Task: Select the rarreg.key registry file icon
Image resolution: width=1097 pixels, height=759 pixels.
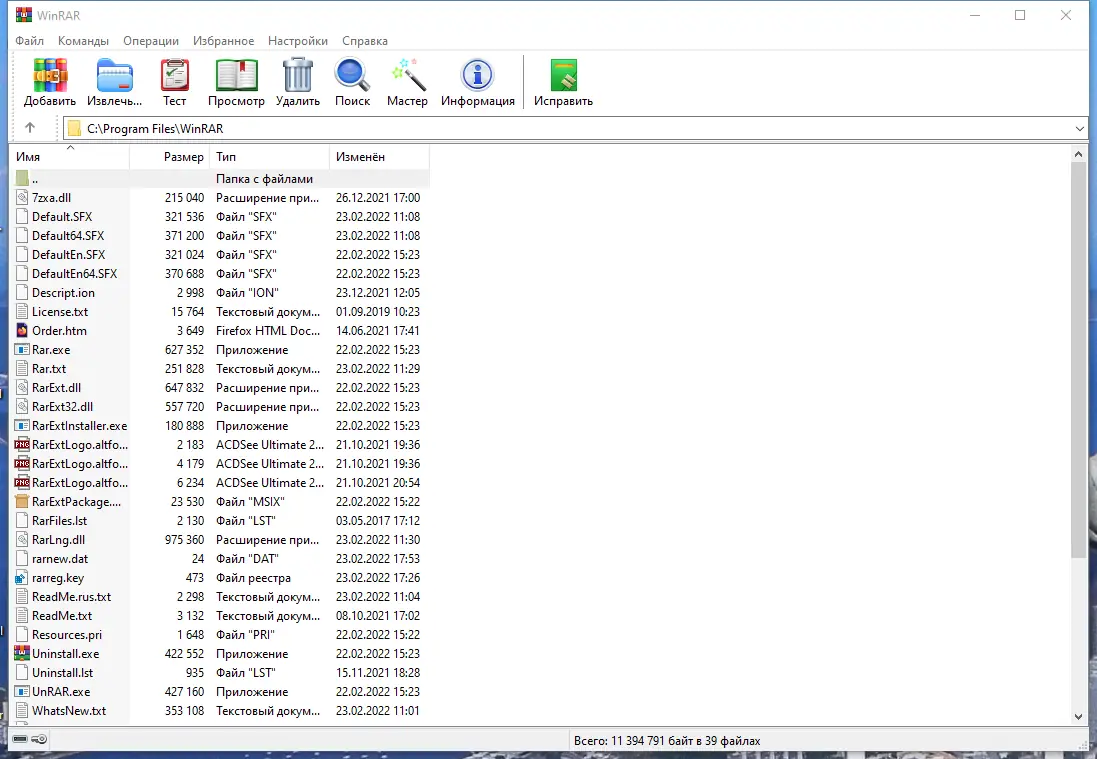Action: coord(22,578)
